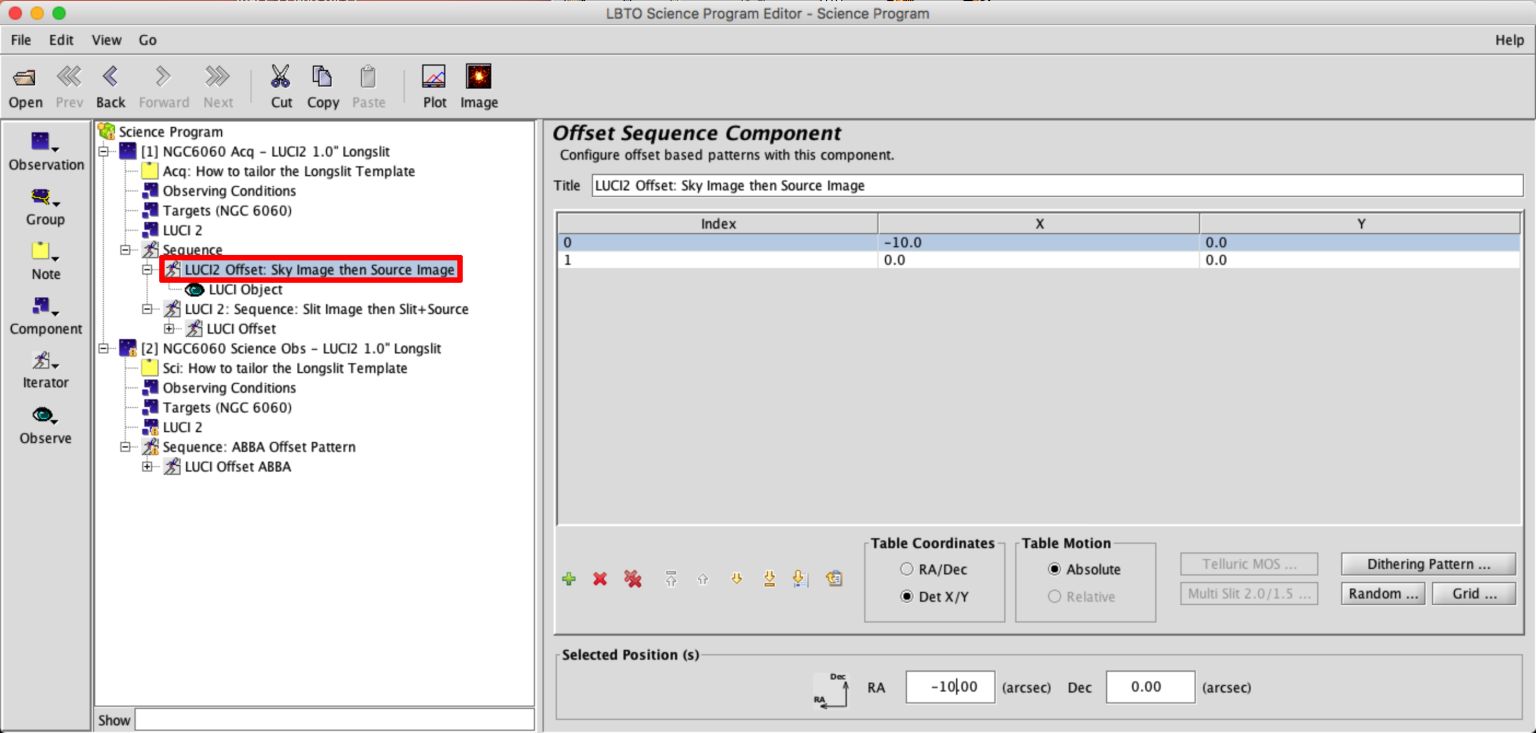The width and height of the screenshot is (1536, 733).
Task: Expand the LUCI Offset ABBA node
Action: (x=147, y=466)
